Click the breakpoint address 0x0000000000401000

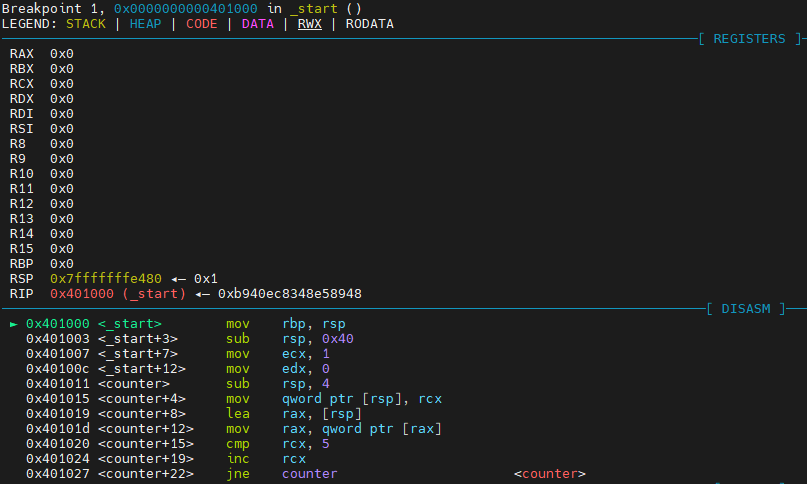185,9
